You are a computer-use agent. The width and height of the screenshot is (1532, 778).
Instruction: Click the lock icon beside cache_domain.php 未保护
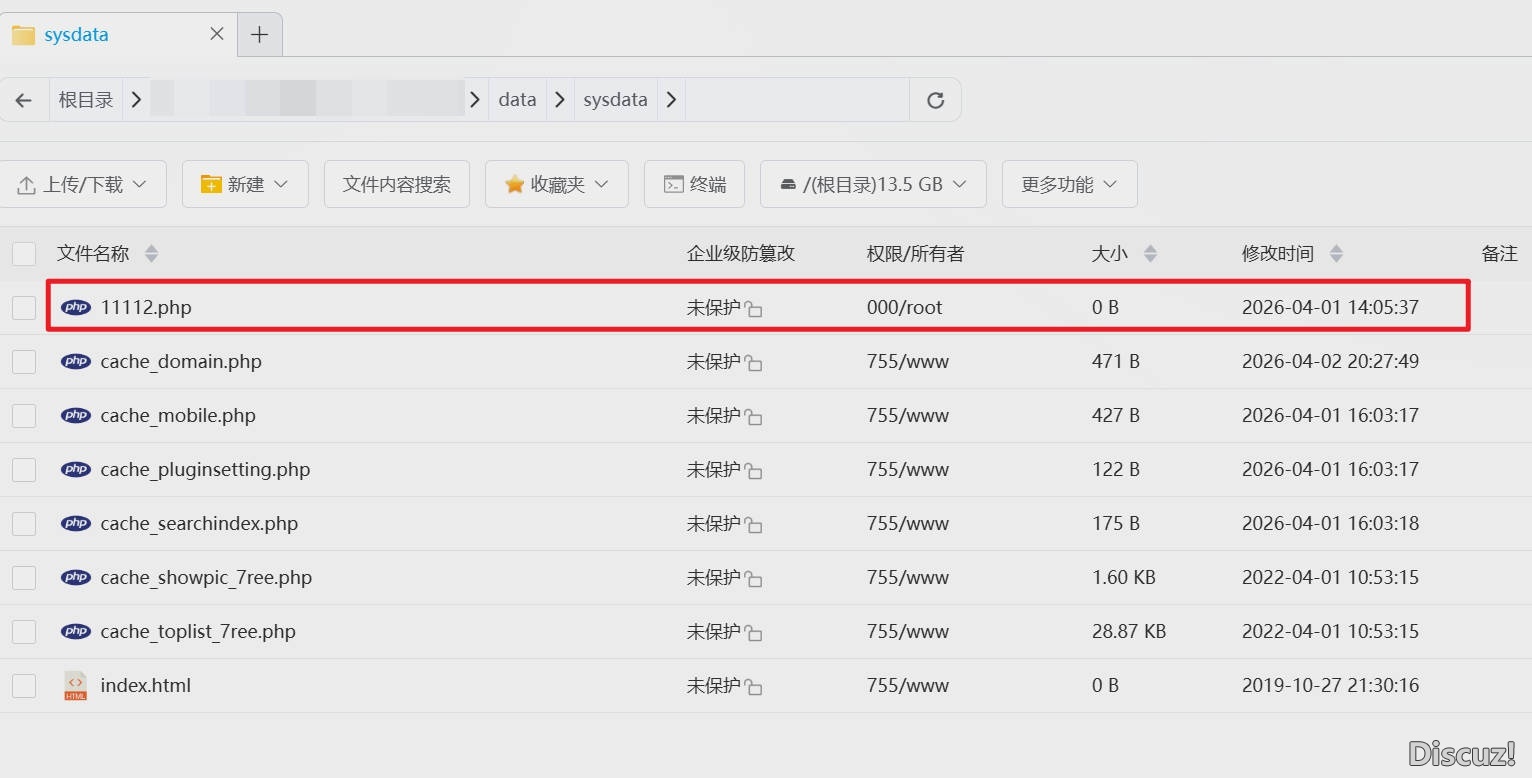(x=756, y=362)
